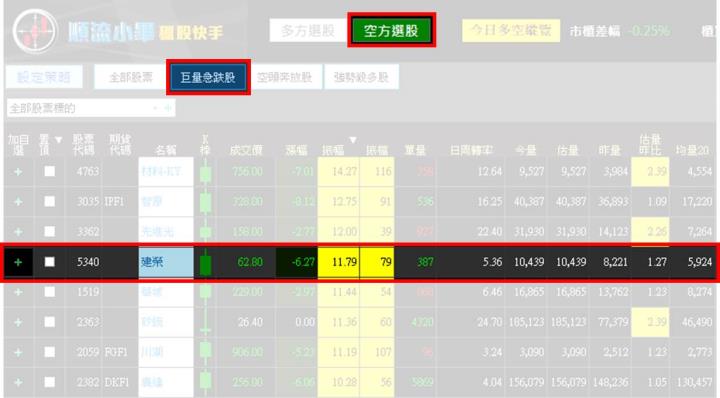This screenshot has width=720, height=398.
Task: Open the 全部股票標的 dropdown
Action: tap(91, 108)
